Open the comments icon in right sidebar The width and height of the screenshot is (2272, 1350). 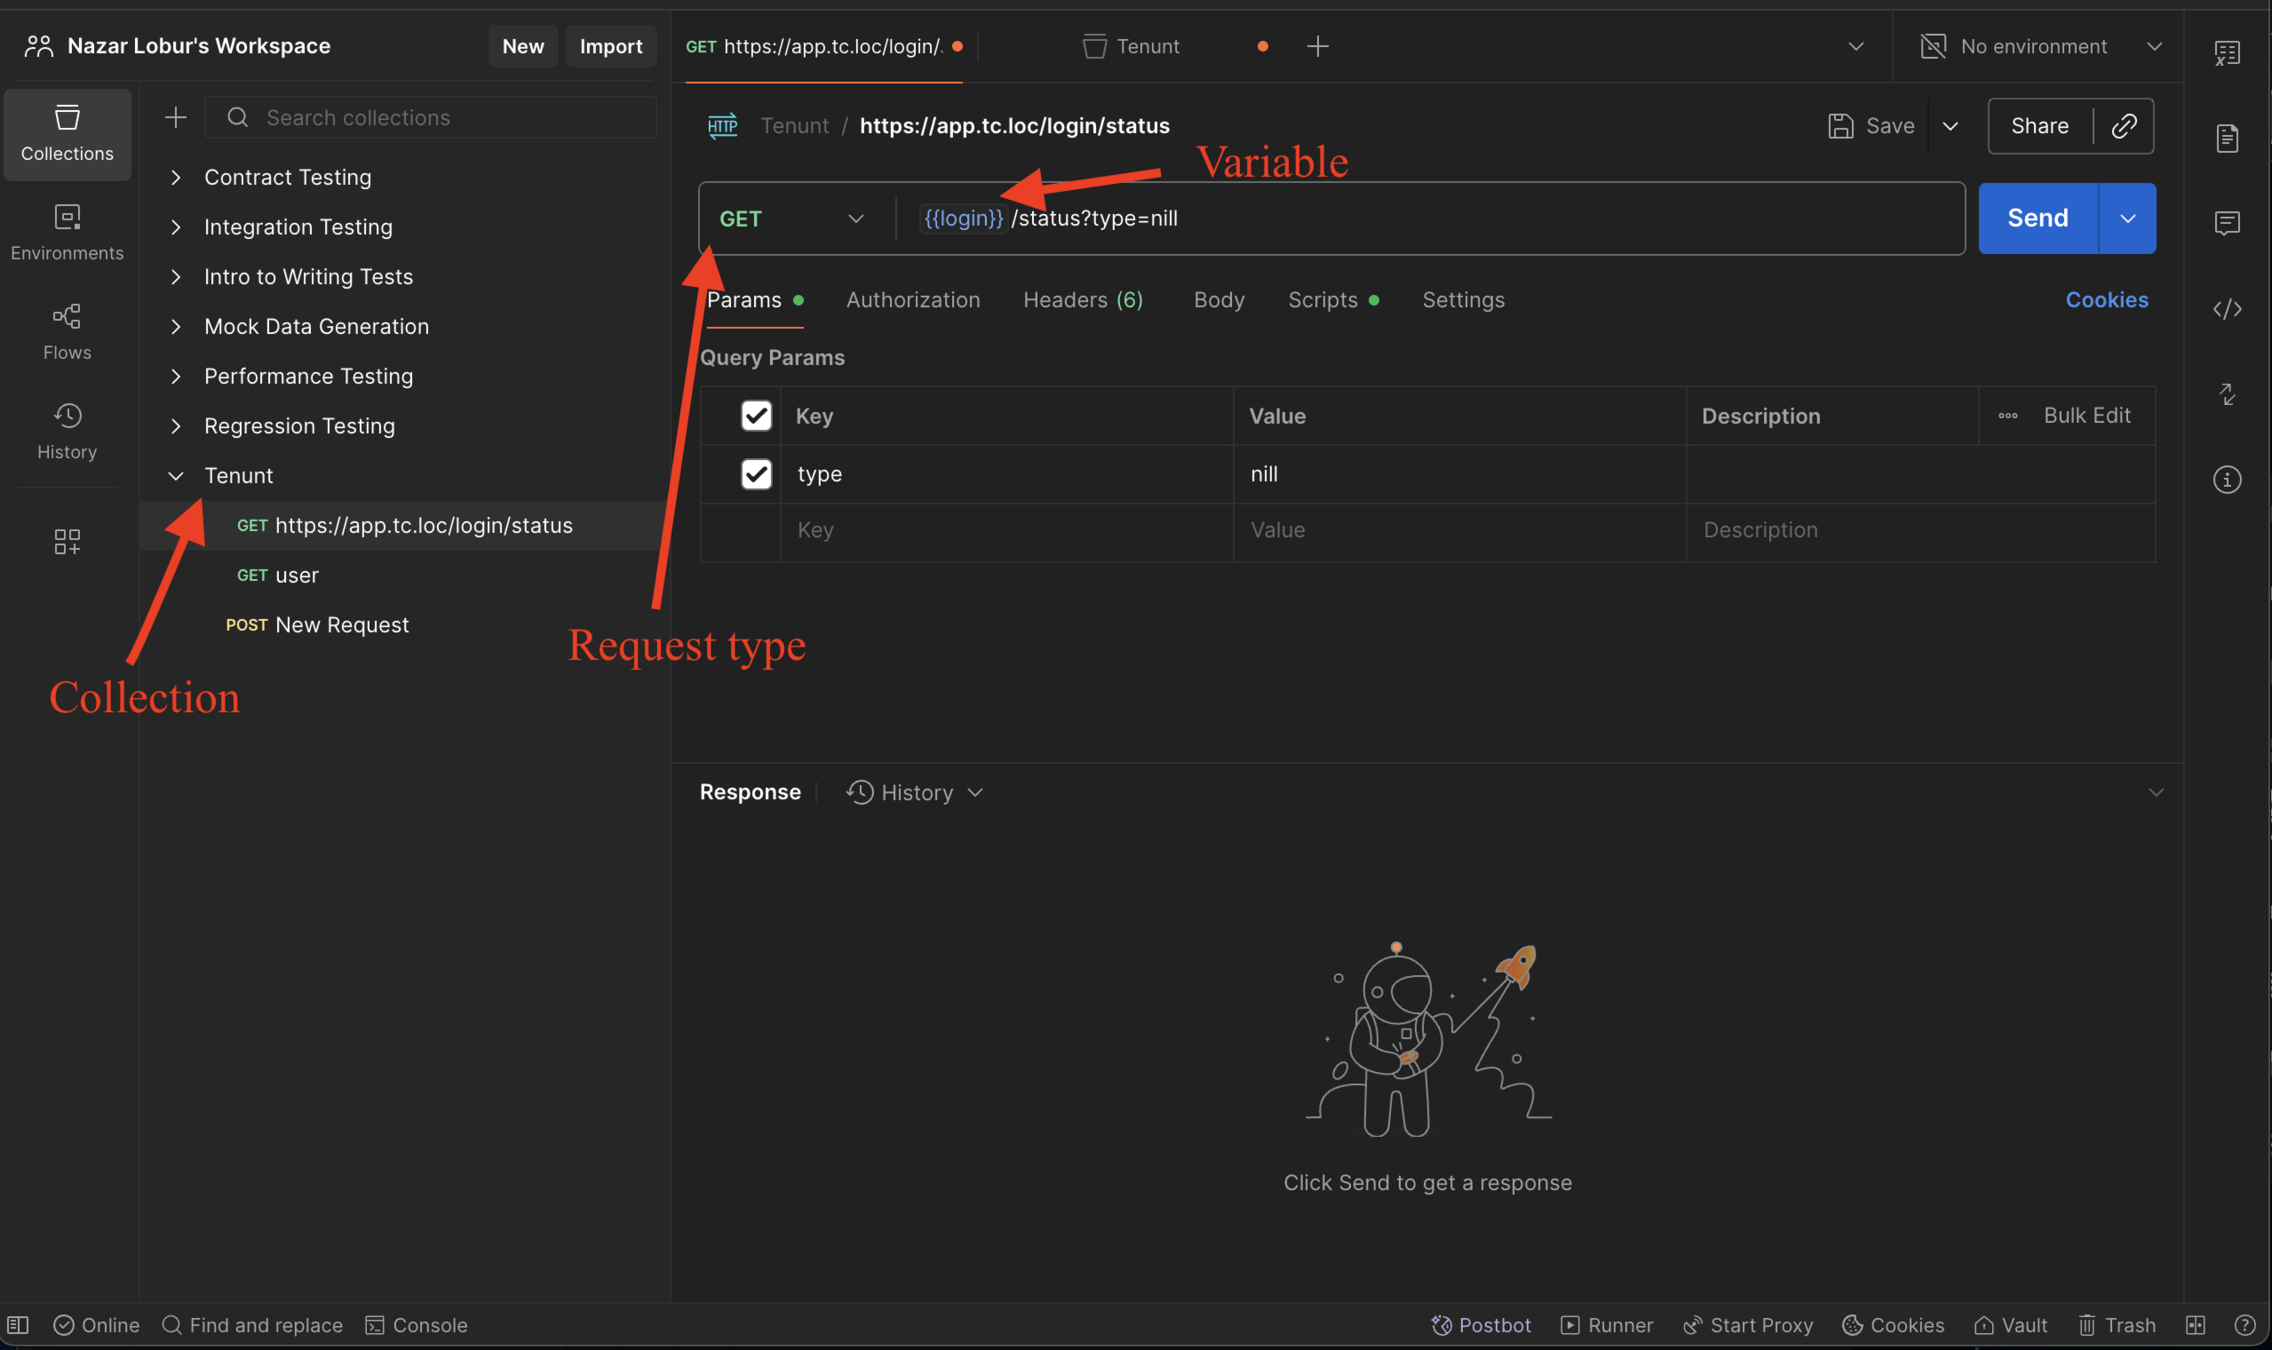pyautogui.click(x=2226, y=223)
